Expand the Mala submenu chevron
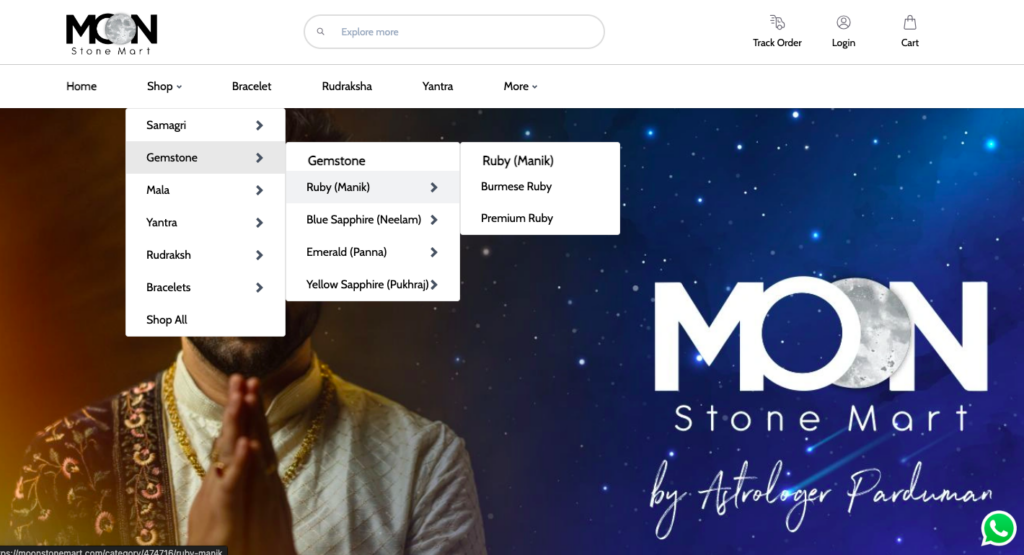The height and width of the screenshot is (555, 1024). coord(259,190)
